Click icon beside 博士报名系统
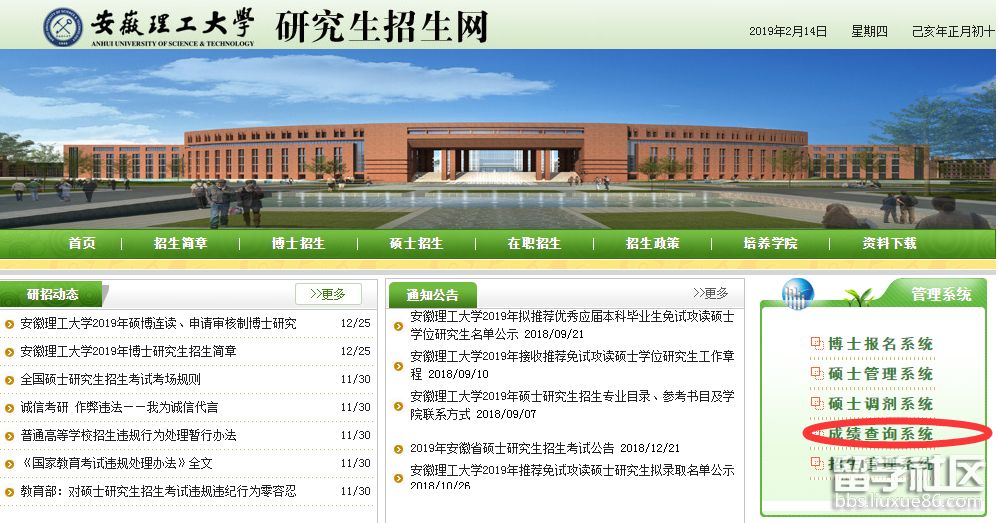The width and height of the screenshot is (998, 523). [x=816, y=344]
